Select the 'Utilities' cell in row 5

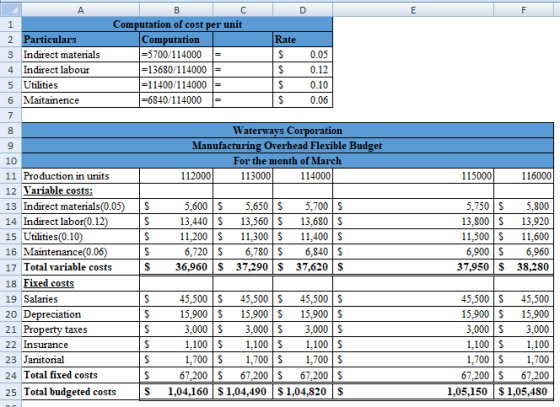[81, 85]
